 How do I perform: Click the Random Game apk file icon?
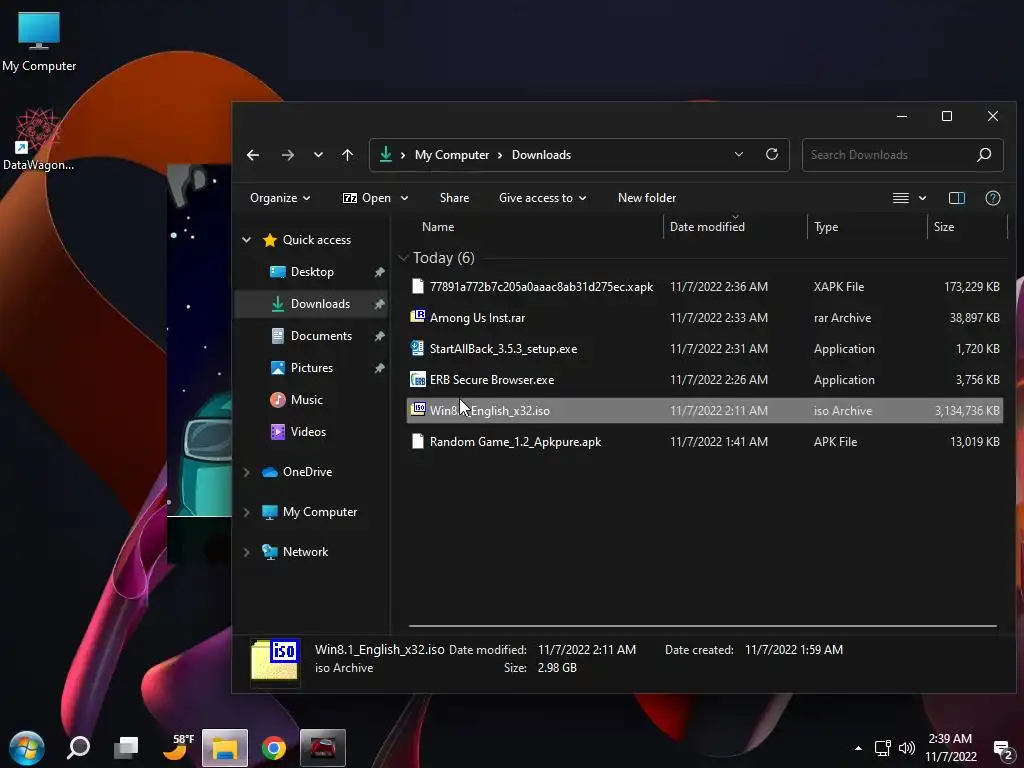[417, 441]
